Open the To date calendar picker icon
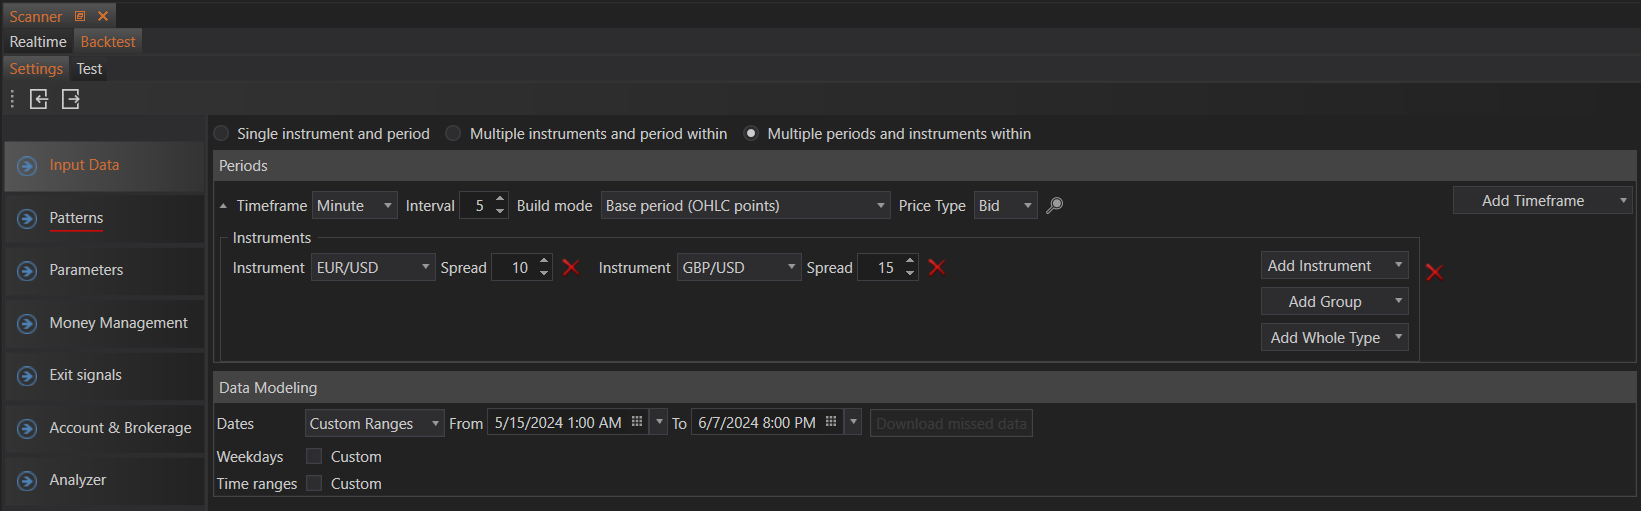 tap(831, 423)
